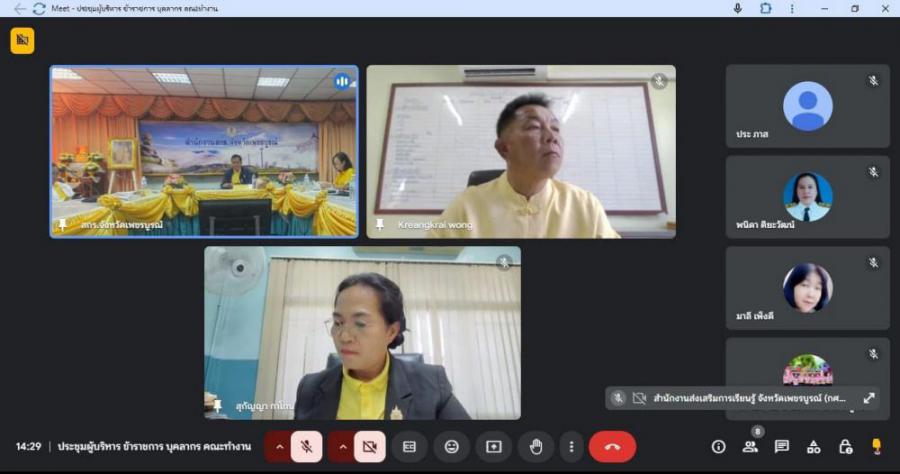Screen dimensions: 900x474
Task: Toggle the disabled camera button
Action: [369, 446]
